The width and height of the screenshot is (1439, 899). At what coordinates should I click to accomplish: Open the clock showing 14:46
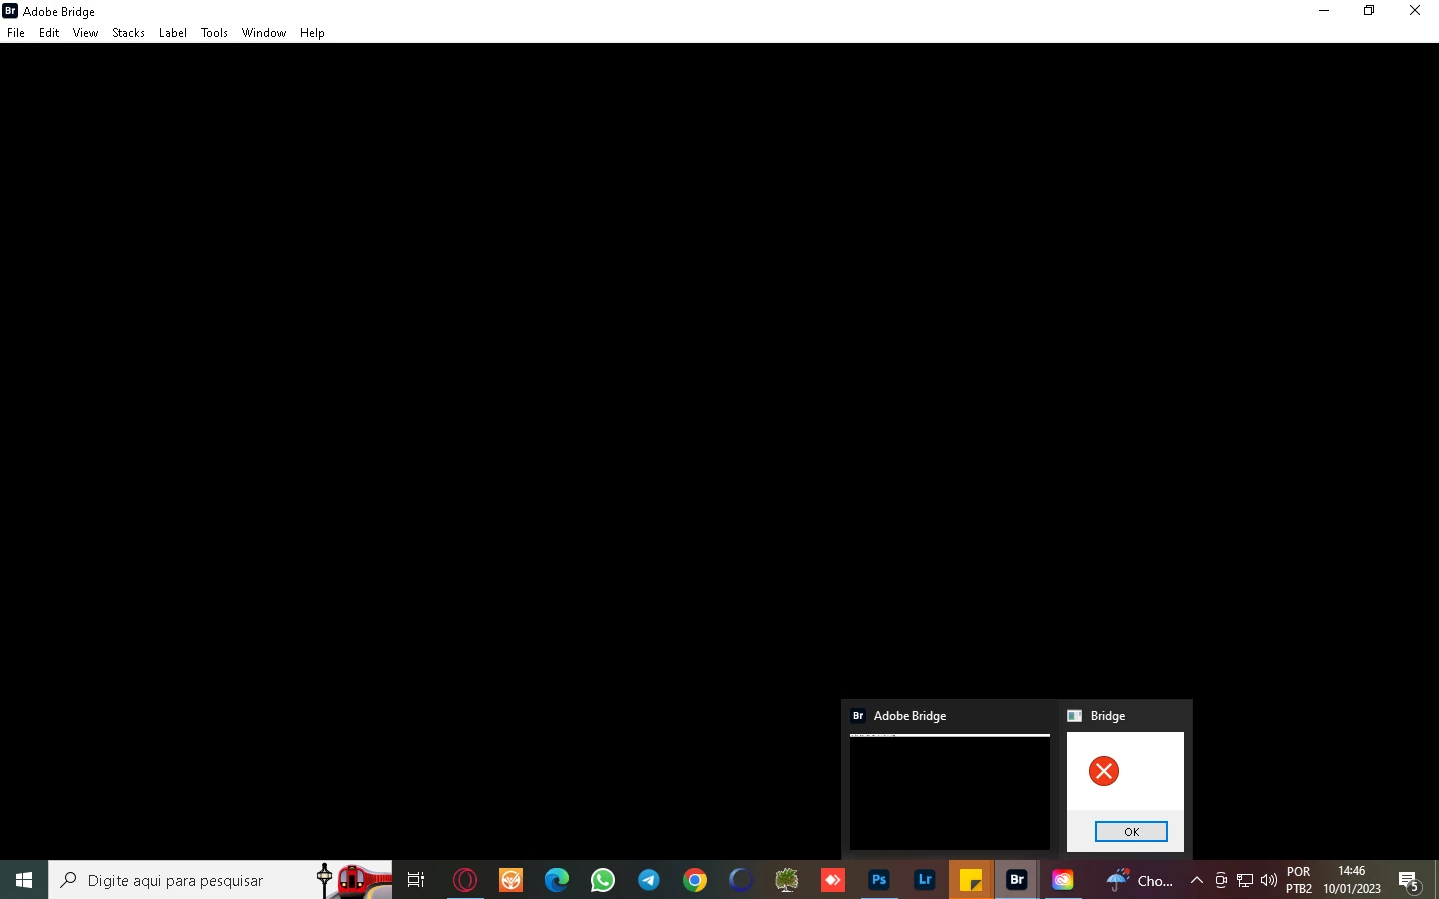click(1352, 880)
